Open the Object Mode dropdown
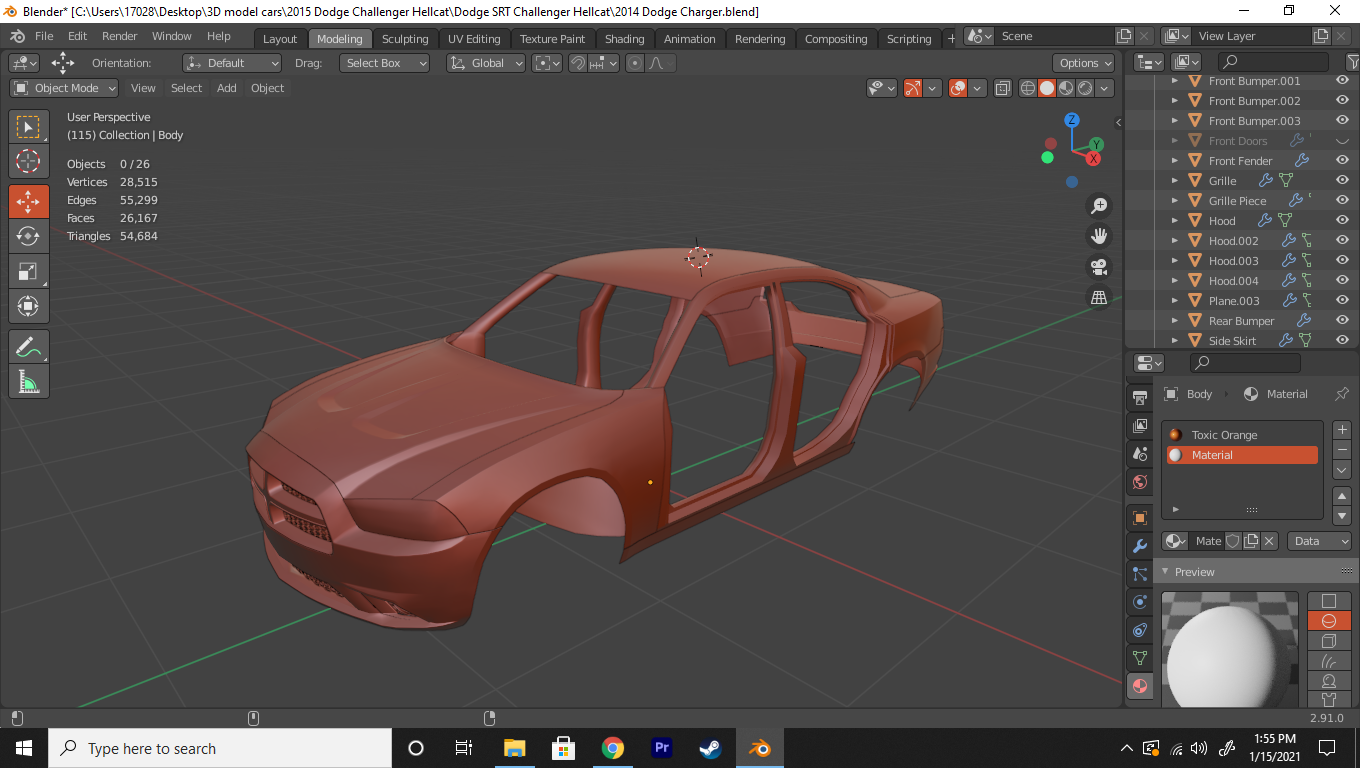Viewport: 1360px width, 768px height. pyautogui.click(x=64, y=88)
